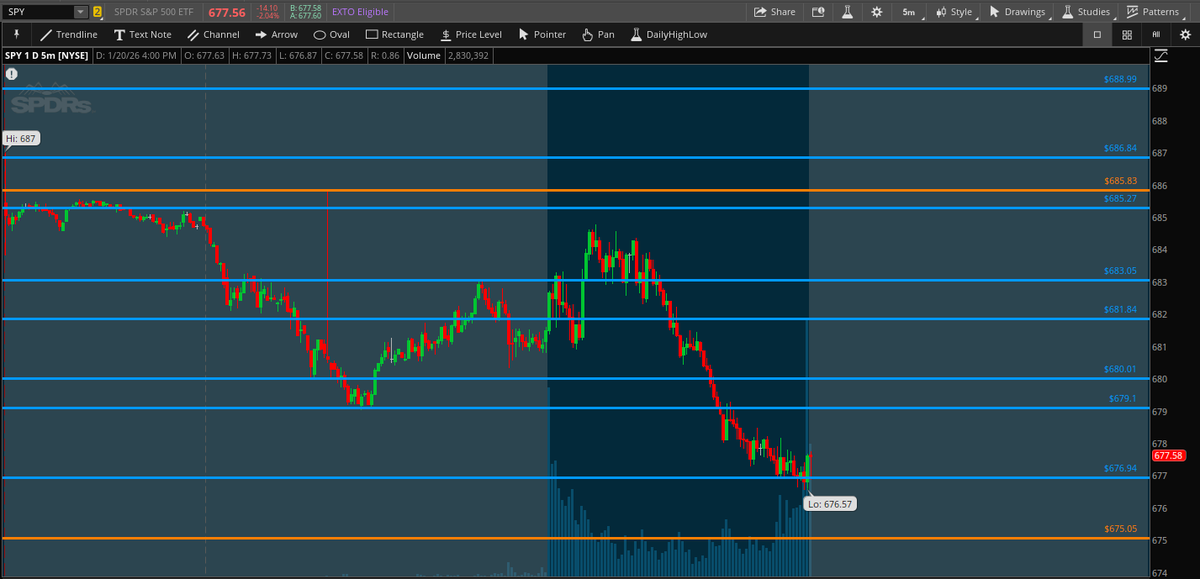Select the Text Note tool

click(x=141, y=34)
